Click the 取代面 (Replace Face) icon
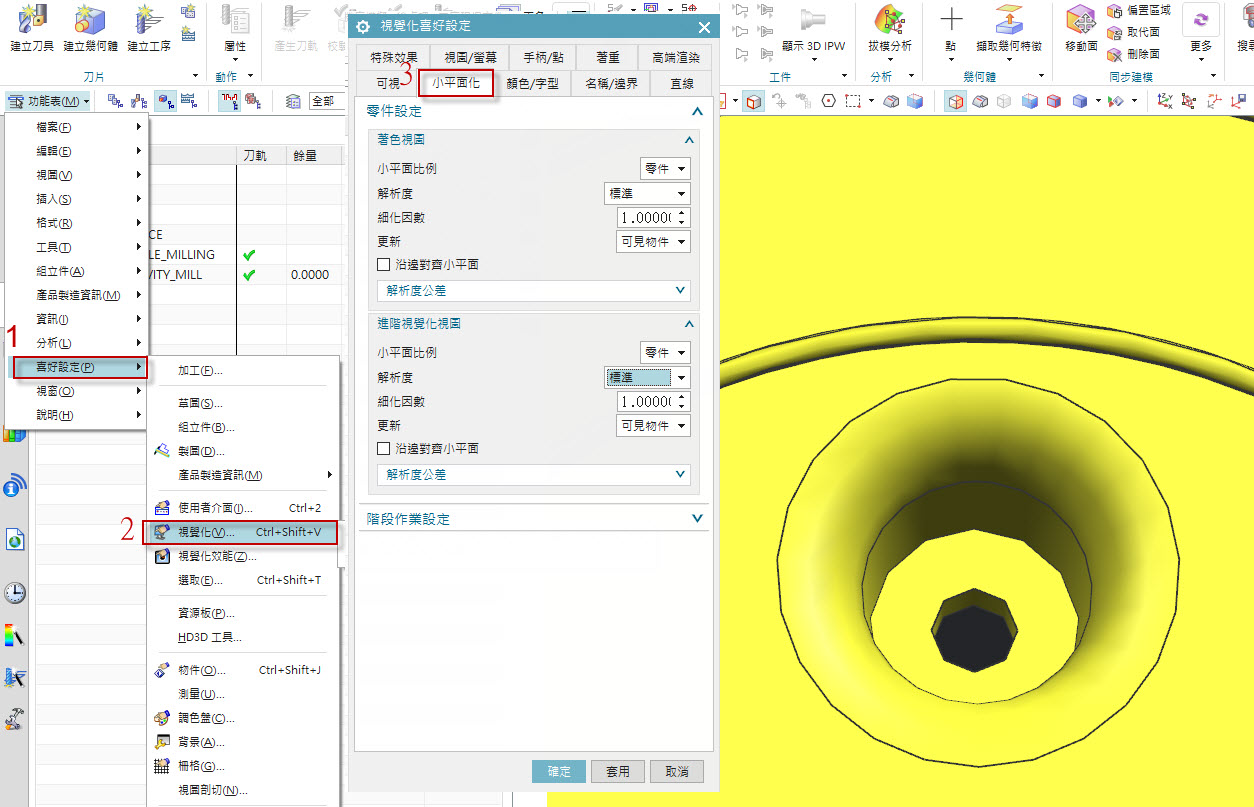 coord(1115,32)
